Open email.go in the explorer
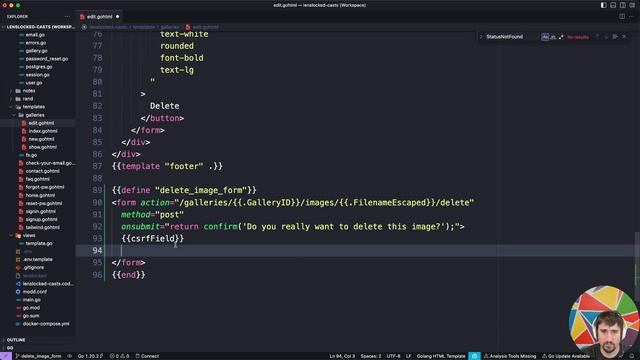The width and height of the screenshot is (640, 360). 35,35
